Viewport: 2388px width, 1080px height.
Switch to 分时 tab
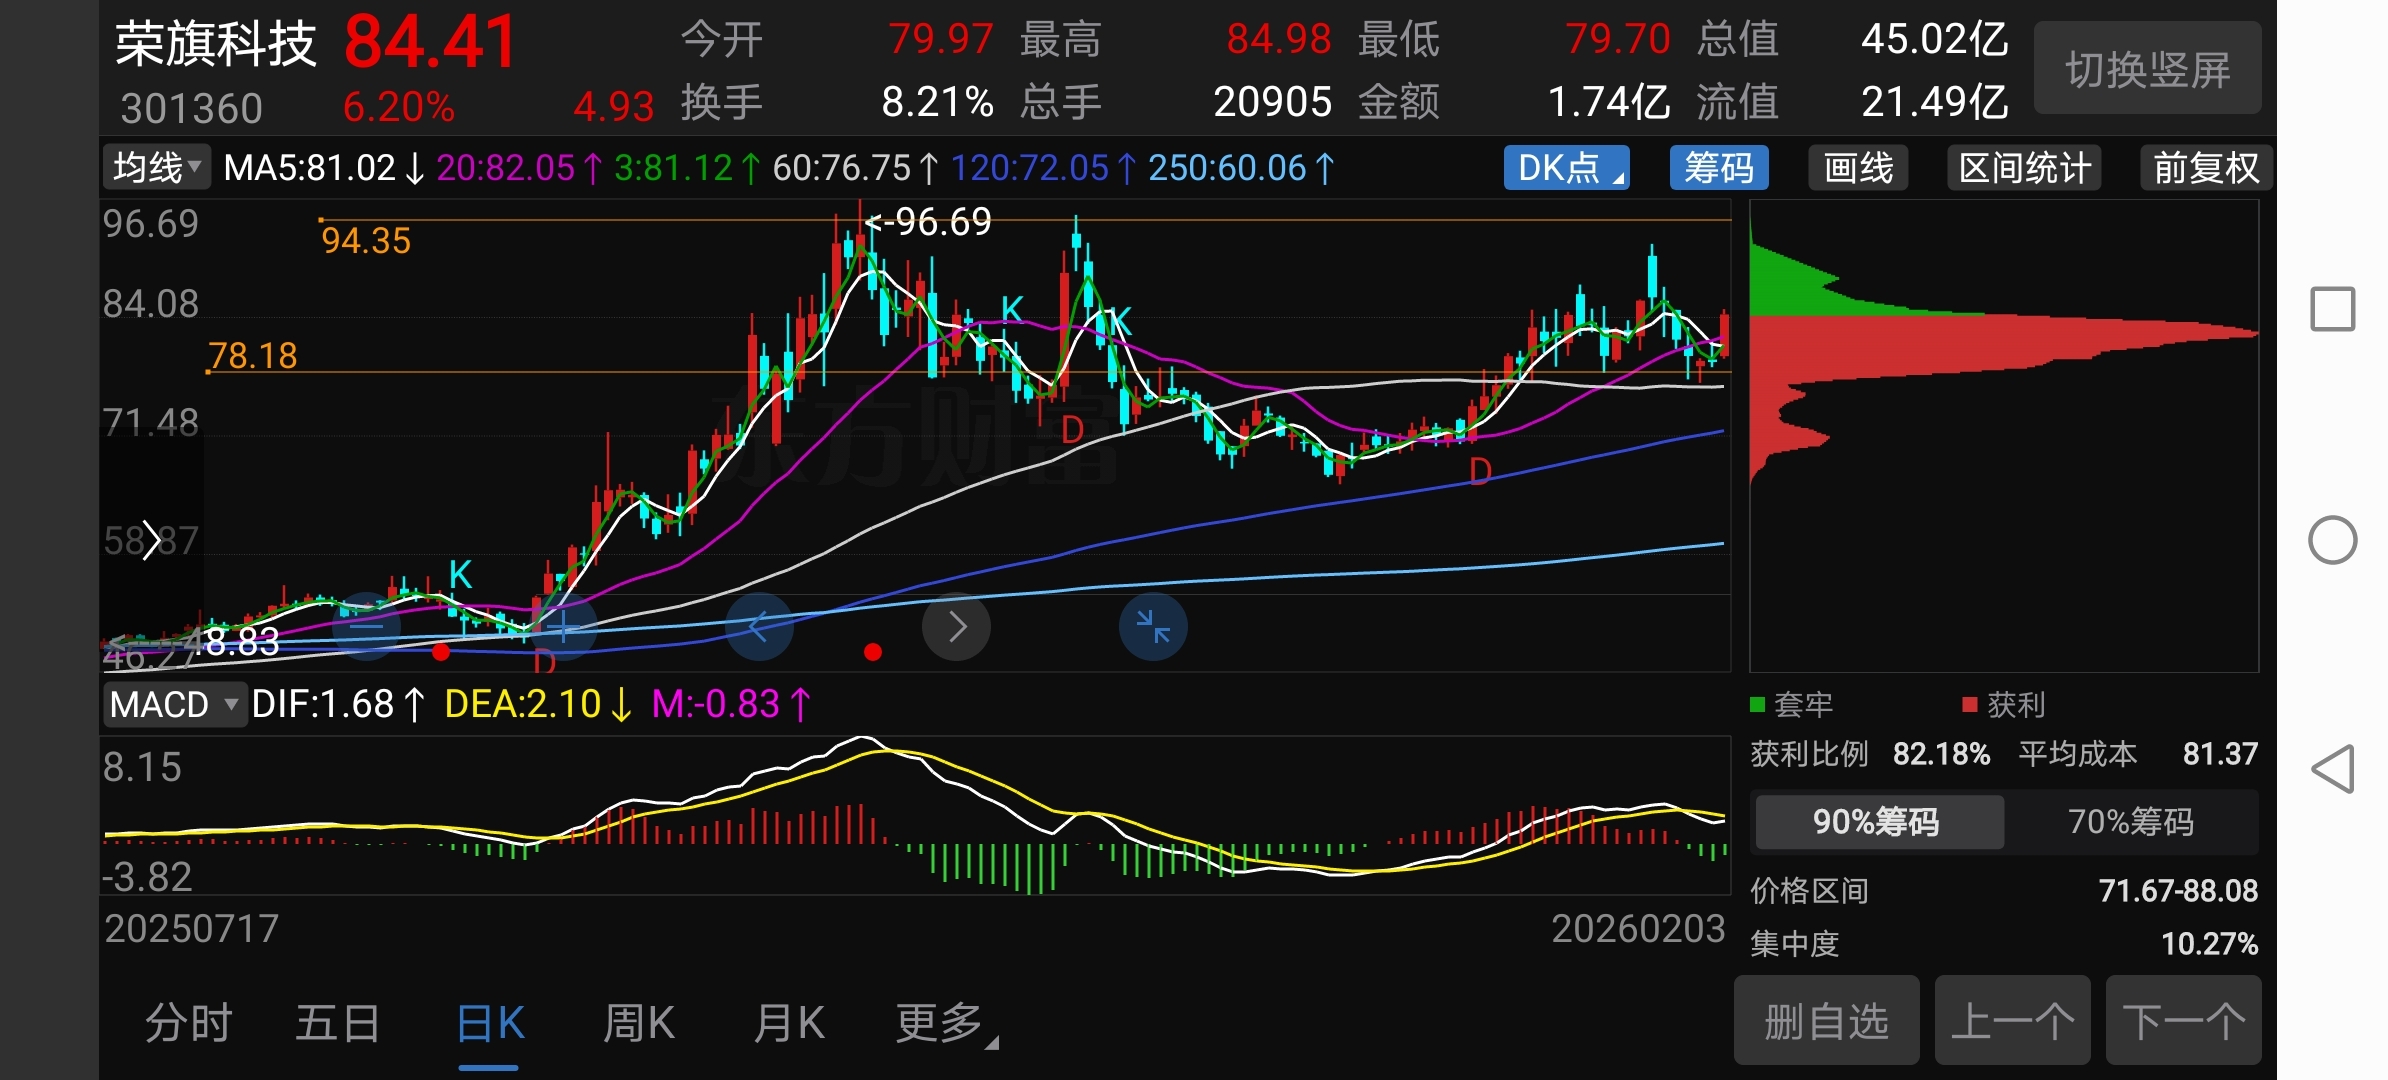pos(188,1023)
